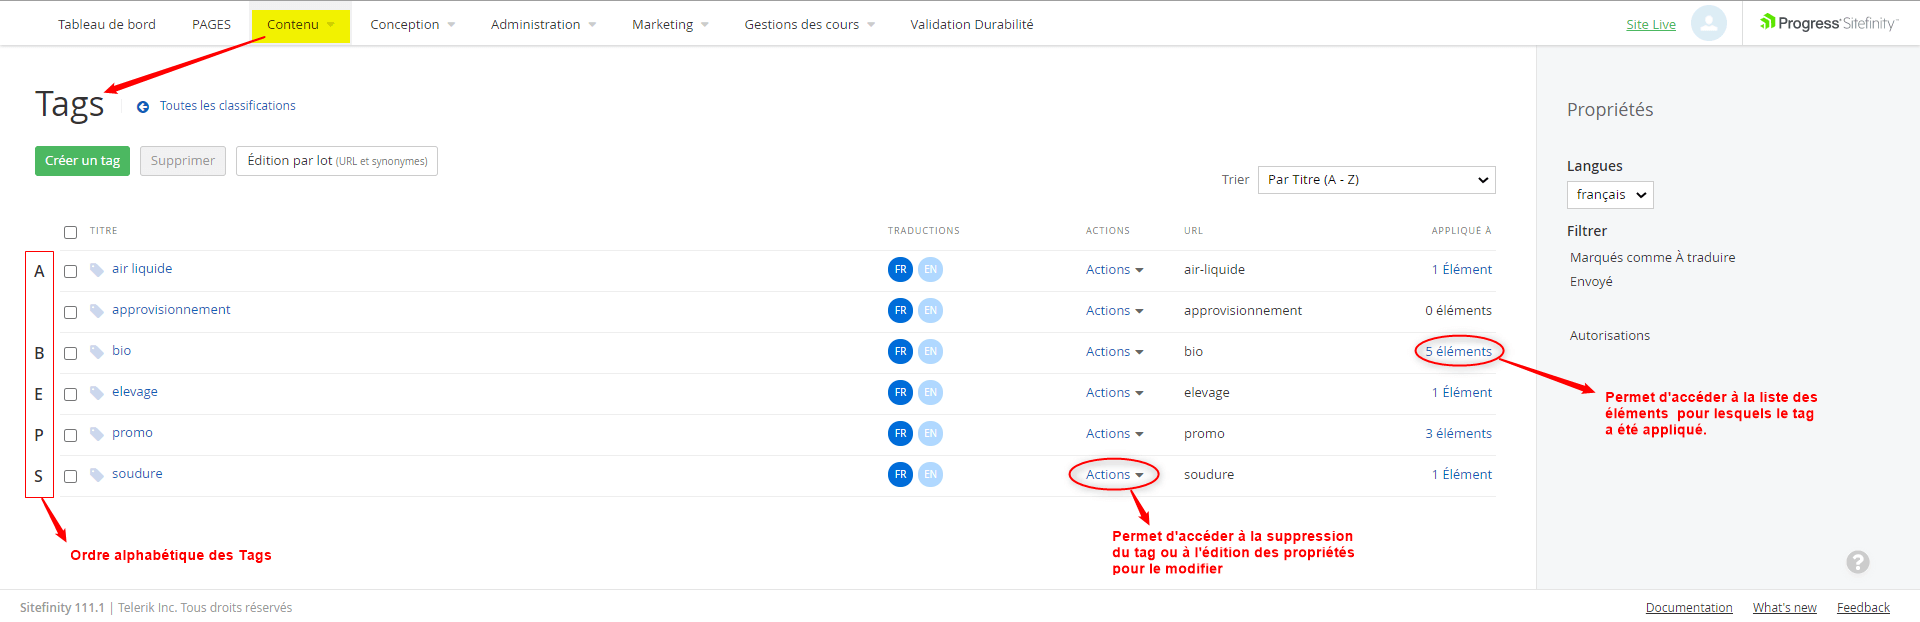Click the Progress Sitefinity logo
This screenshot has height=622, width=1920.
click(1828, 23)
